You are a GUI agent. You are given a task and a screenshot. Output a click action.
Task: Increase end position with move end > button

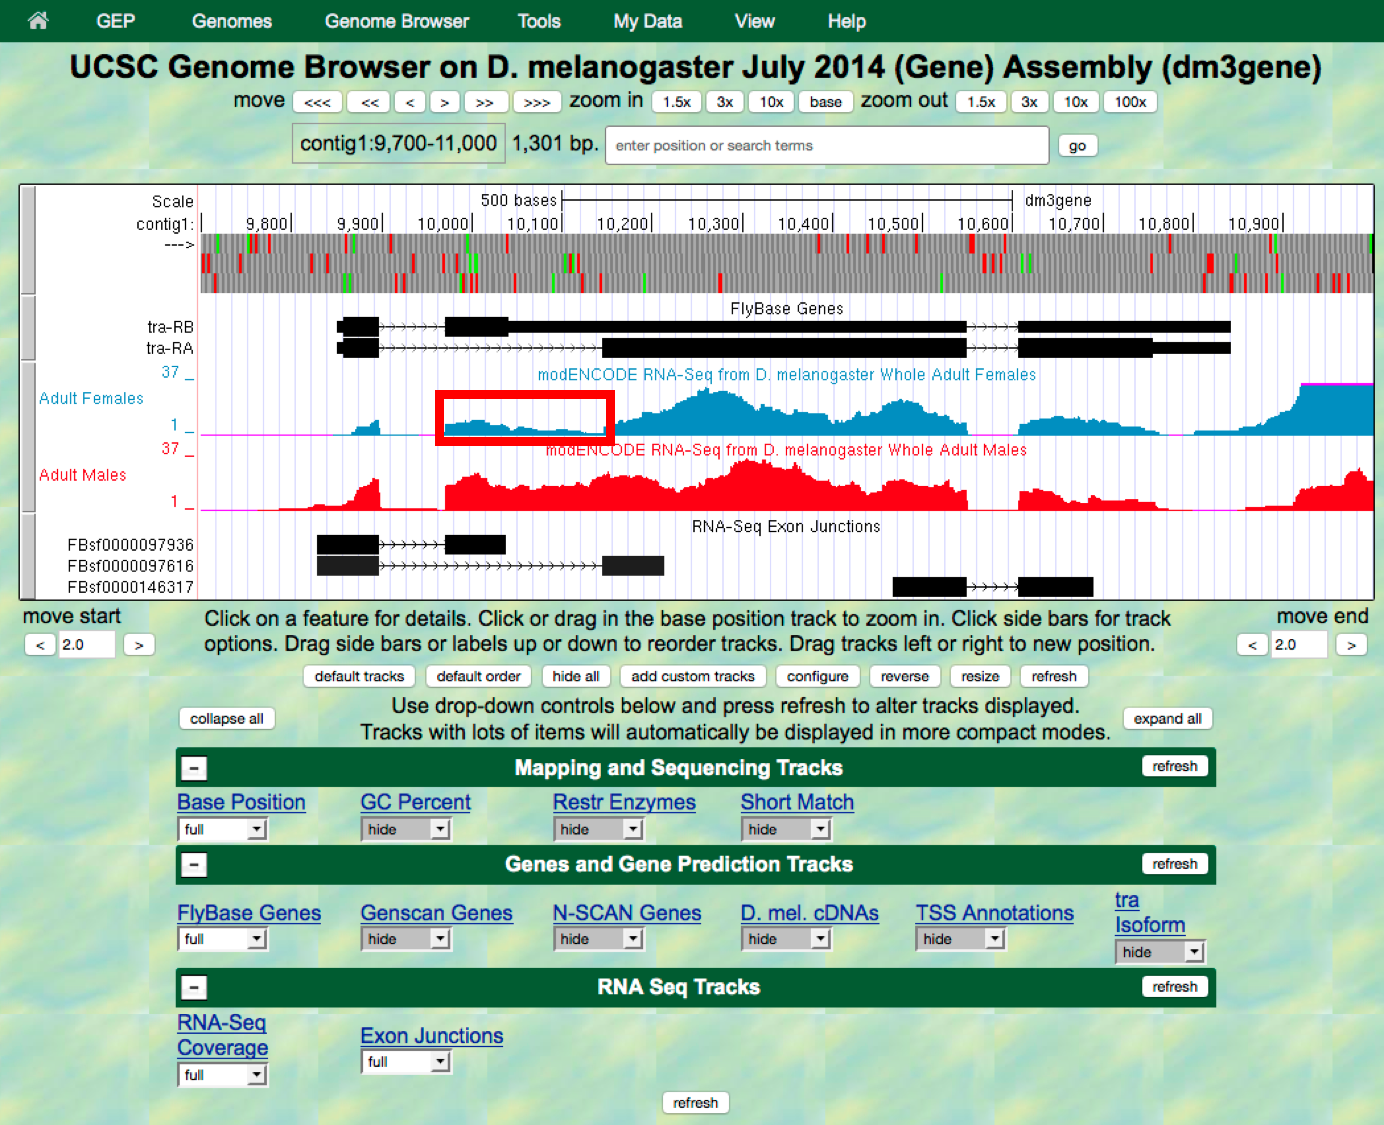[1351, 645]
